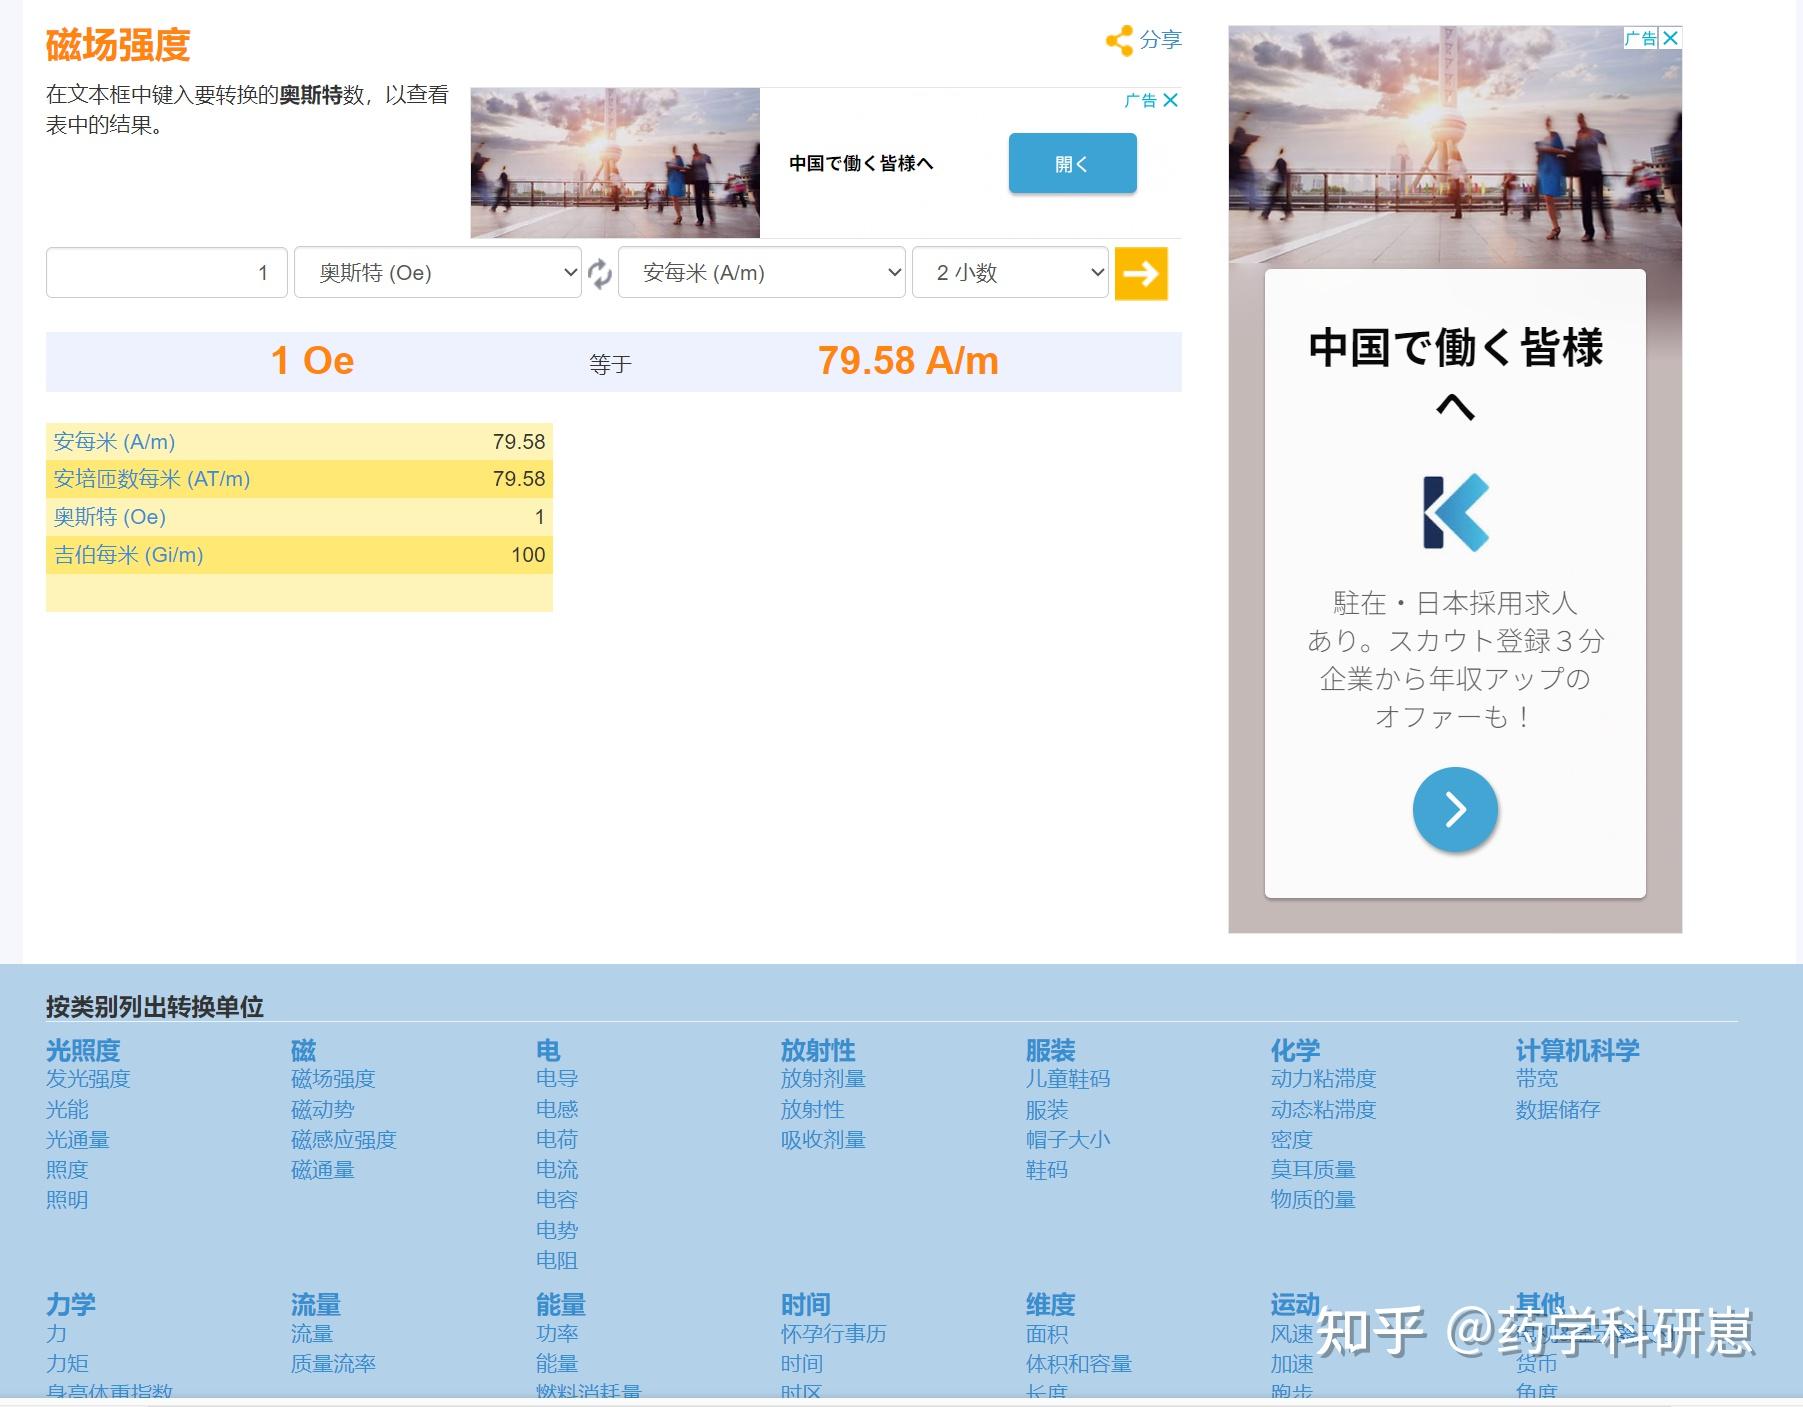
Task: Click the 開く button in the banner ad
Action: [1072, 162]
